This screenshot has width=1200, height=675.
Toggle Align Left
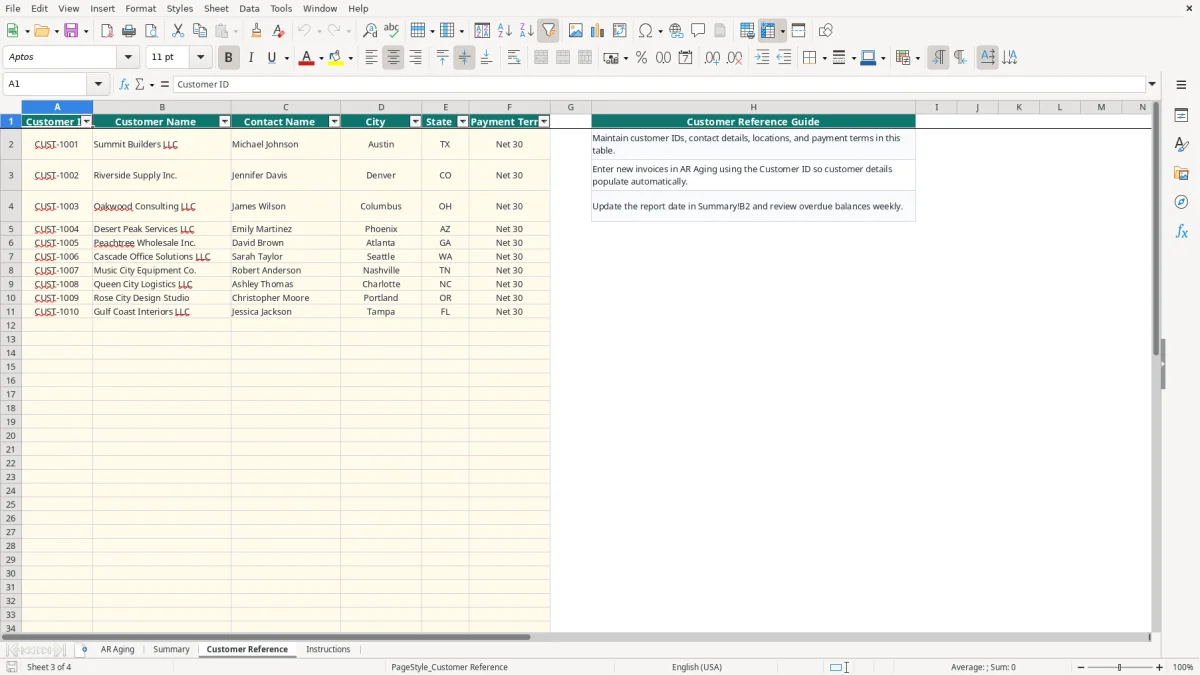click(371, 58)
